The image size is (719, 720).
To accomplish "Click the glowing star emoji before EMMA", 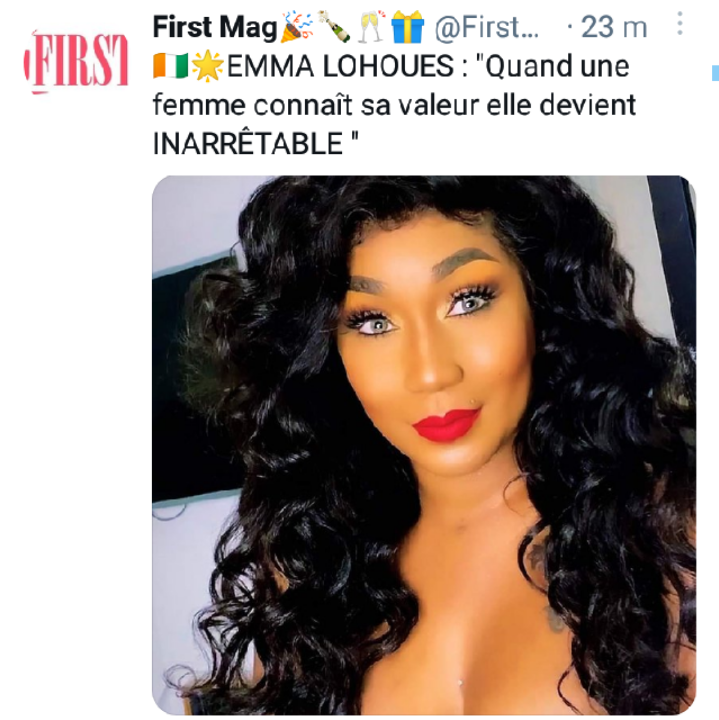I will tap(208, 66).
